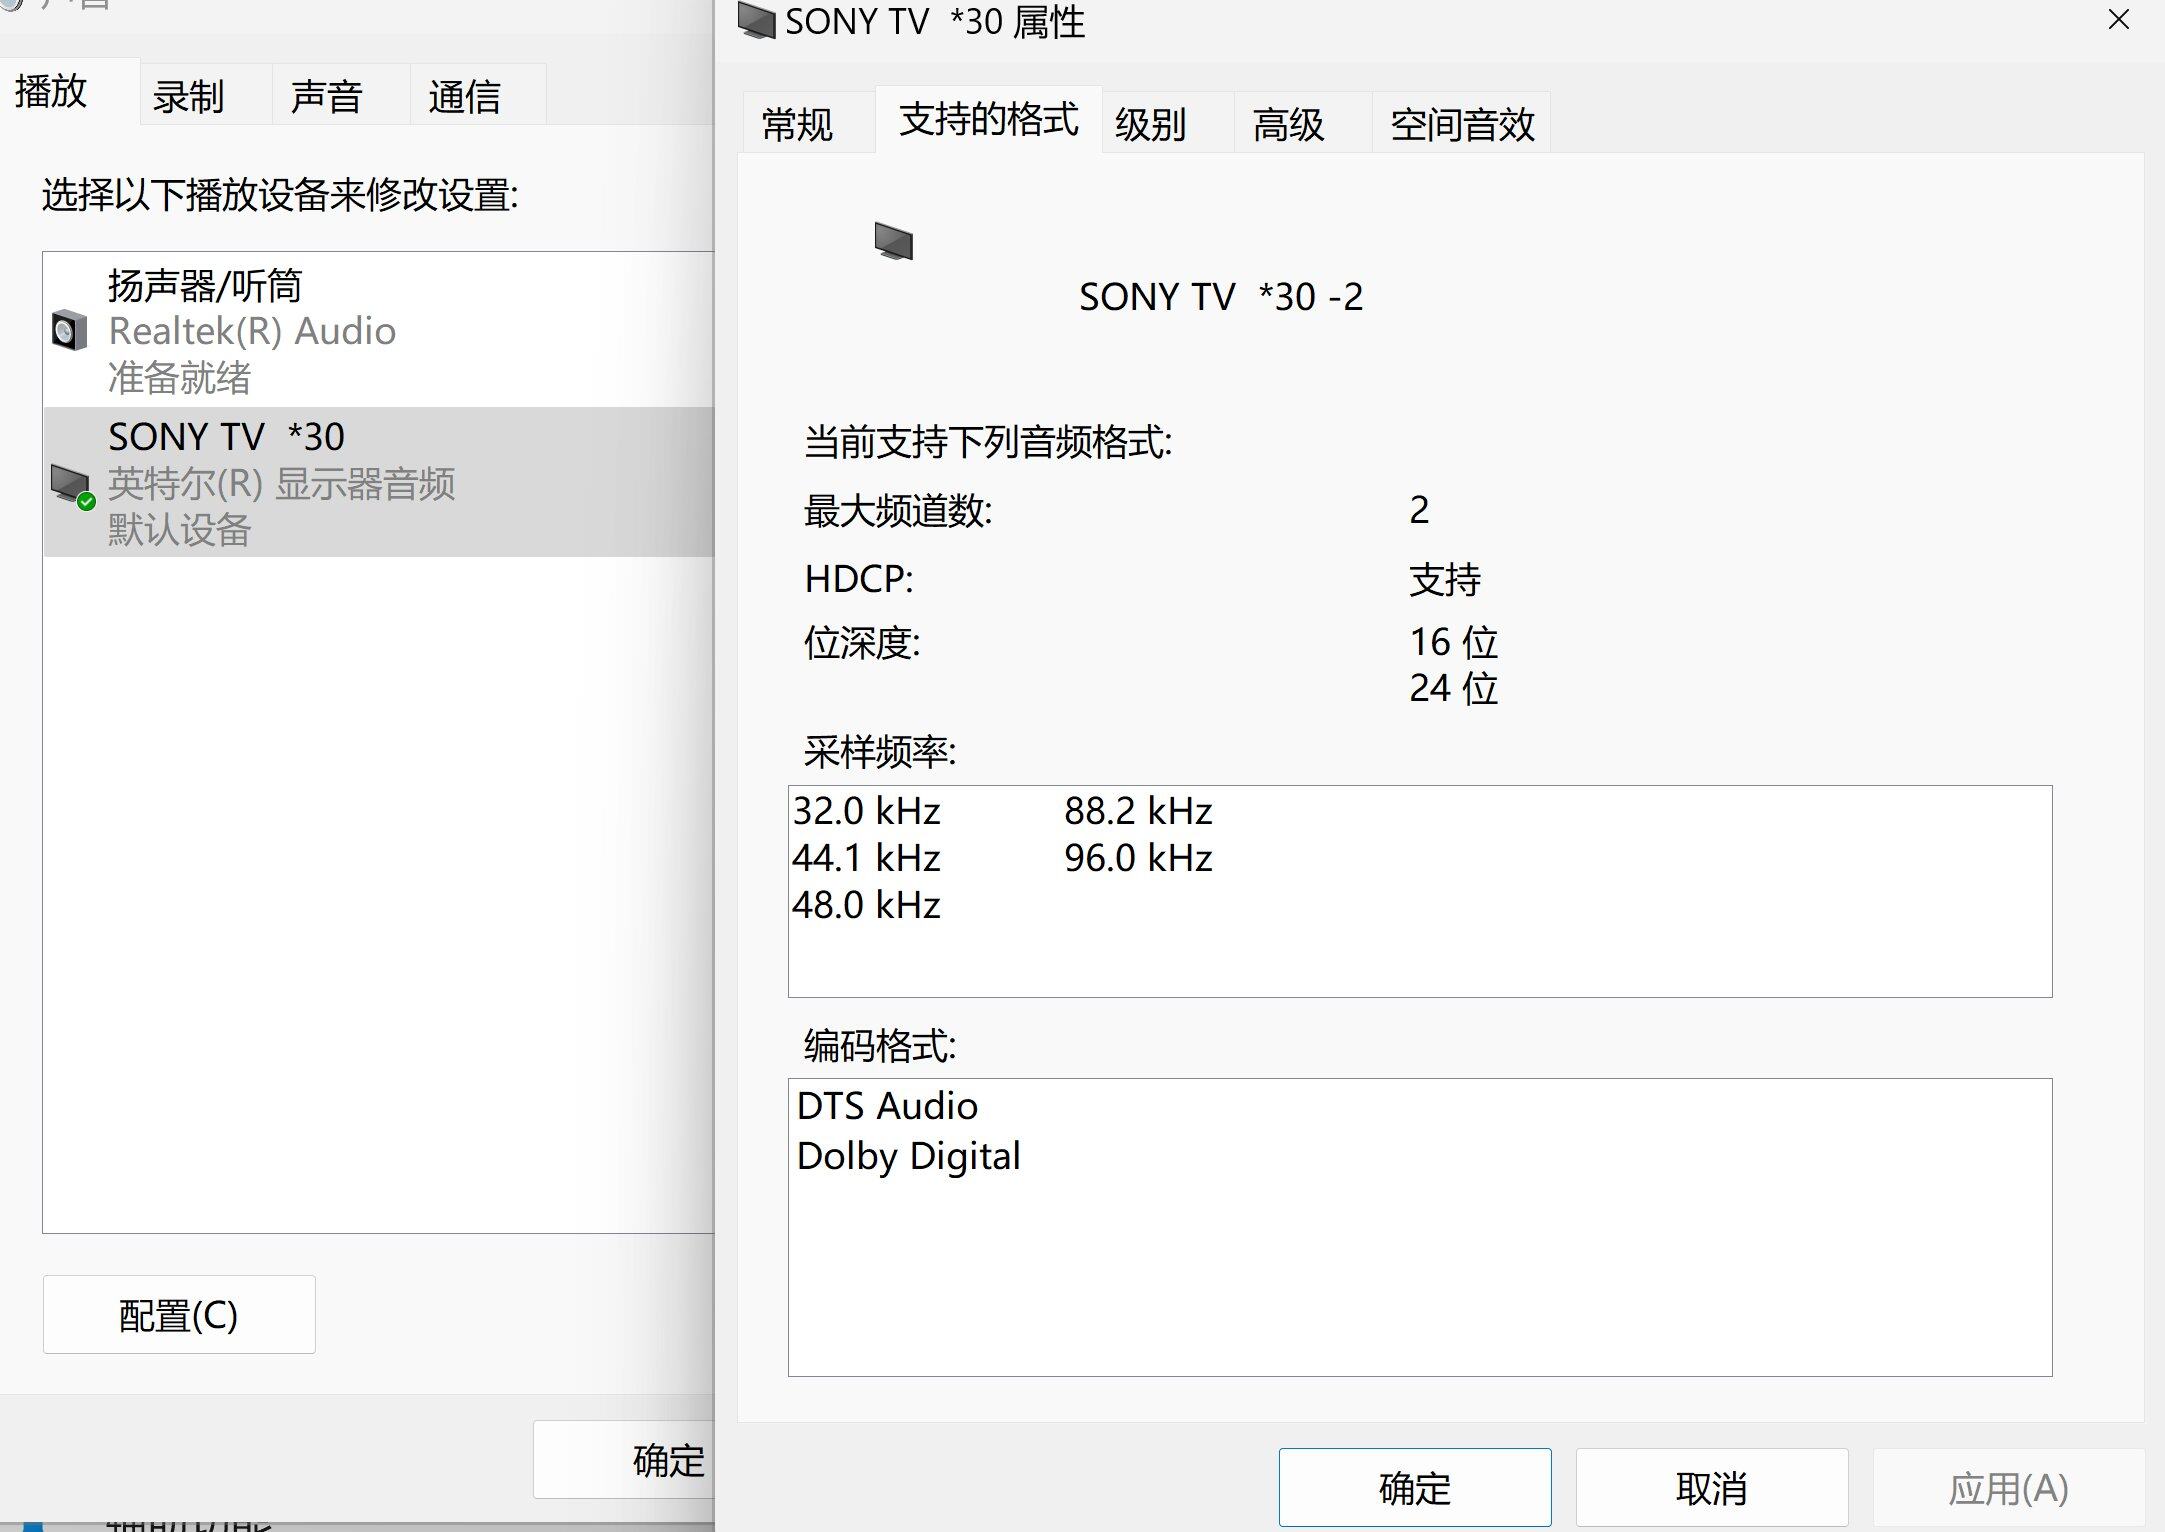Select the 支持的格式 tab
The height and width of the screenshot is (1532, 2165).
(x=988, y=120)
